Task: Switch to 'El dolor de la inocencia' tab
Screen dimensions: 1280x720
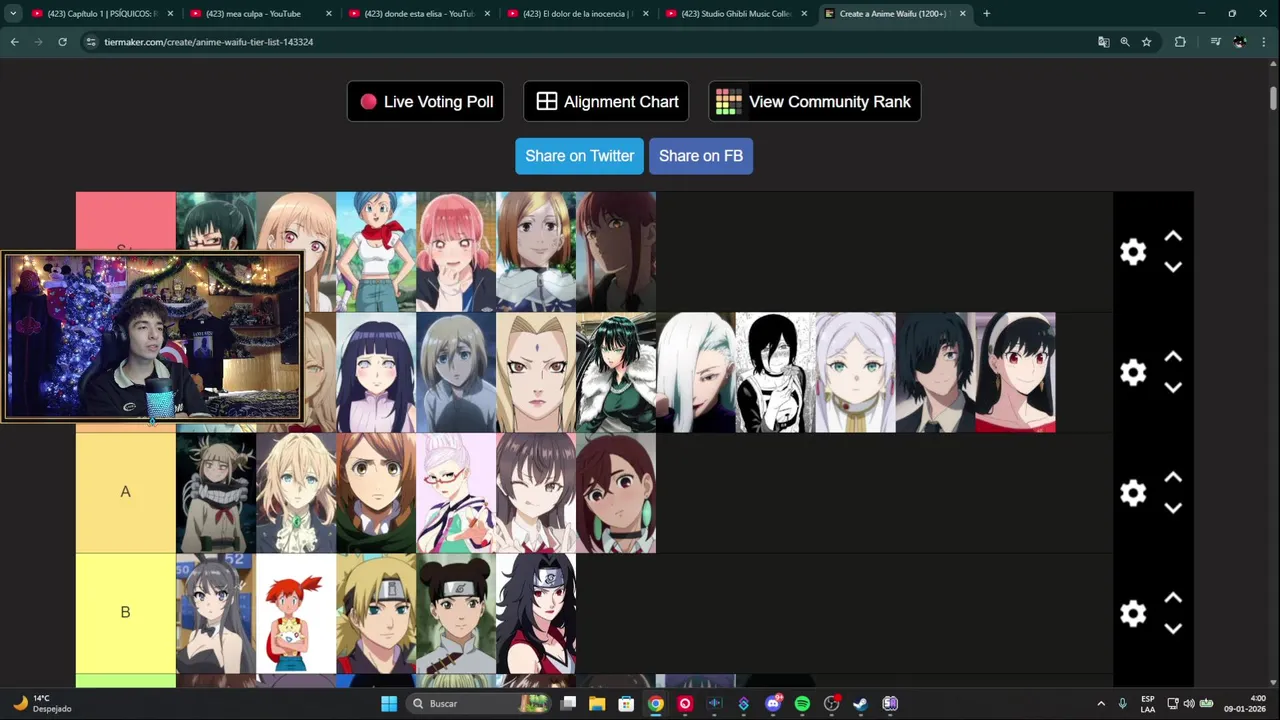Action: click(575, 14)
